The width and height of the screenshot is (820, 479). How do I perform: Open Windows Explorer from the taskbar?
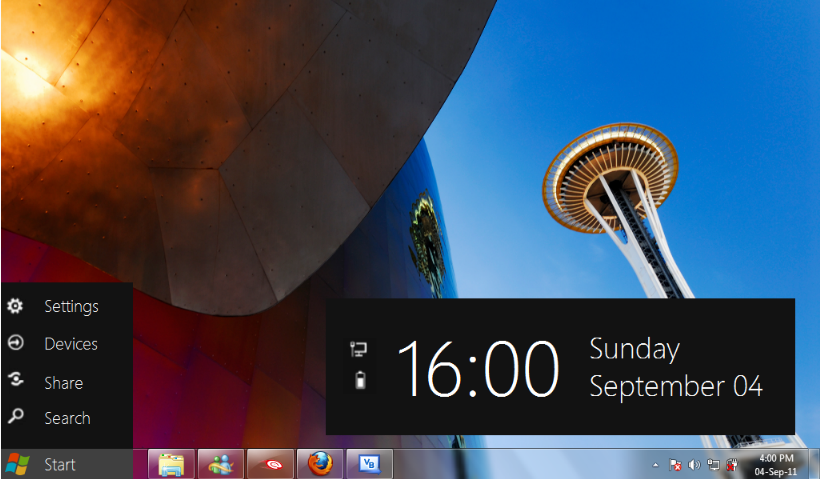tap(172, 464)
